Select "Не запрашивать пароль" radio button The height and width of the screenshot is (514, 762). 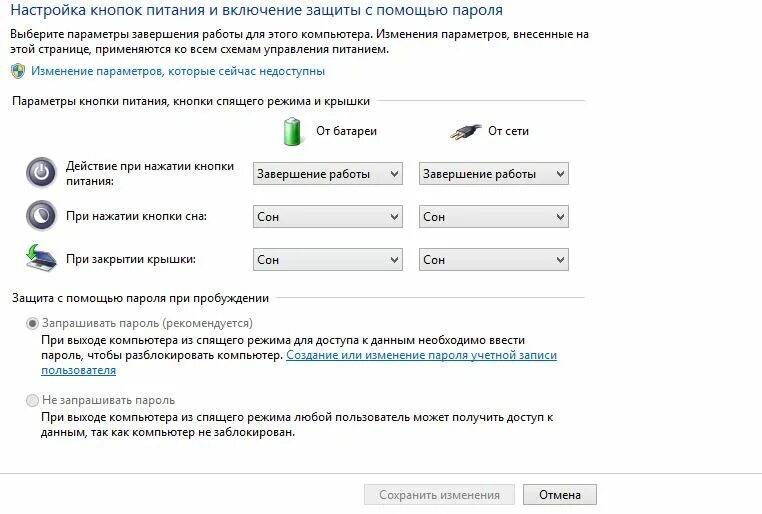pyautogui.click(x=33, y=400)
